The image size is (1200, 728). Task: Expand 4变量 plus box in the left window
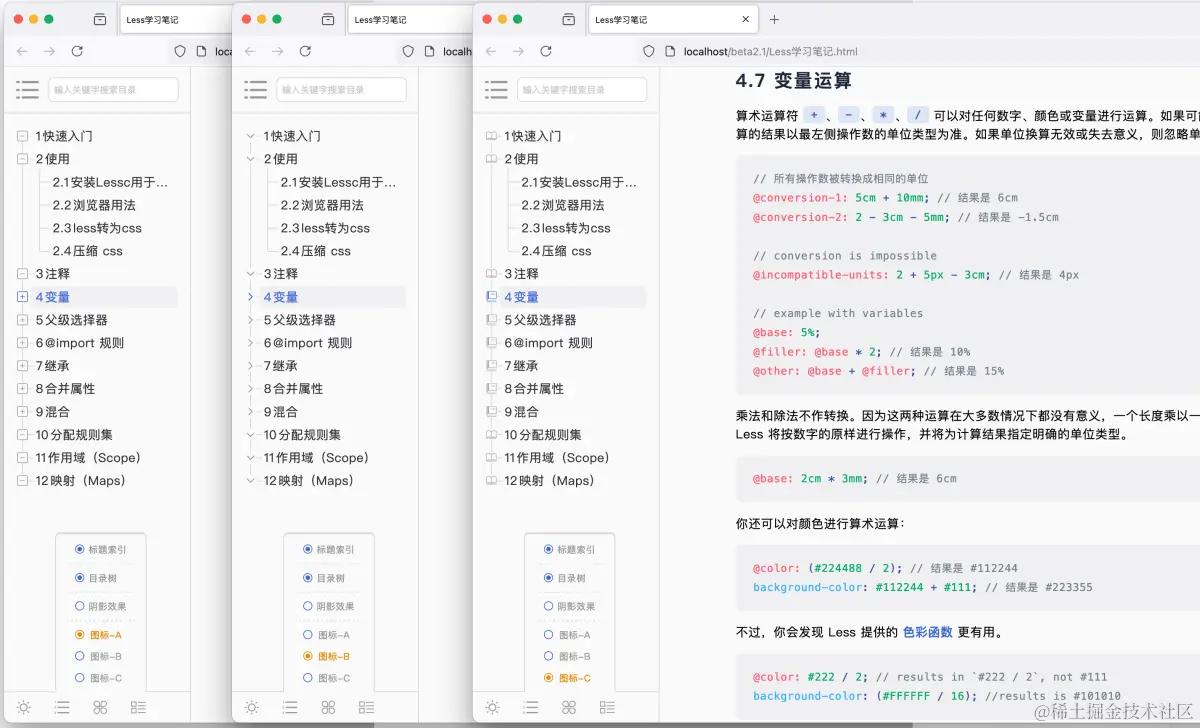22,297
